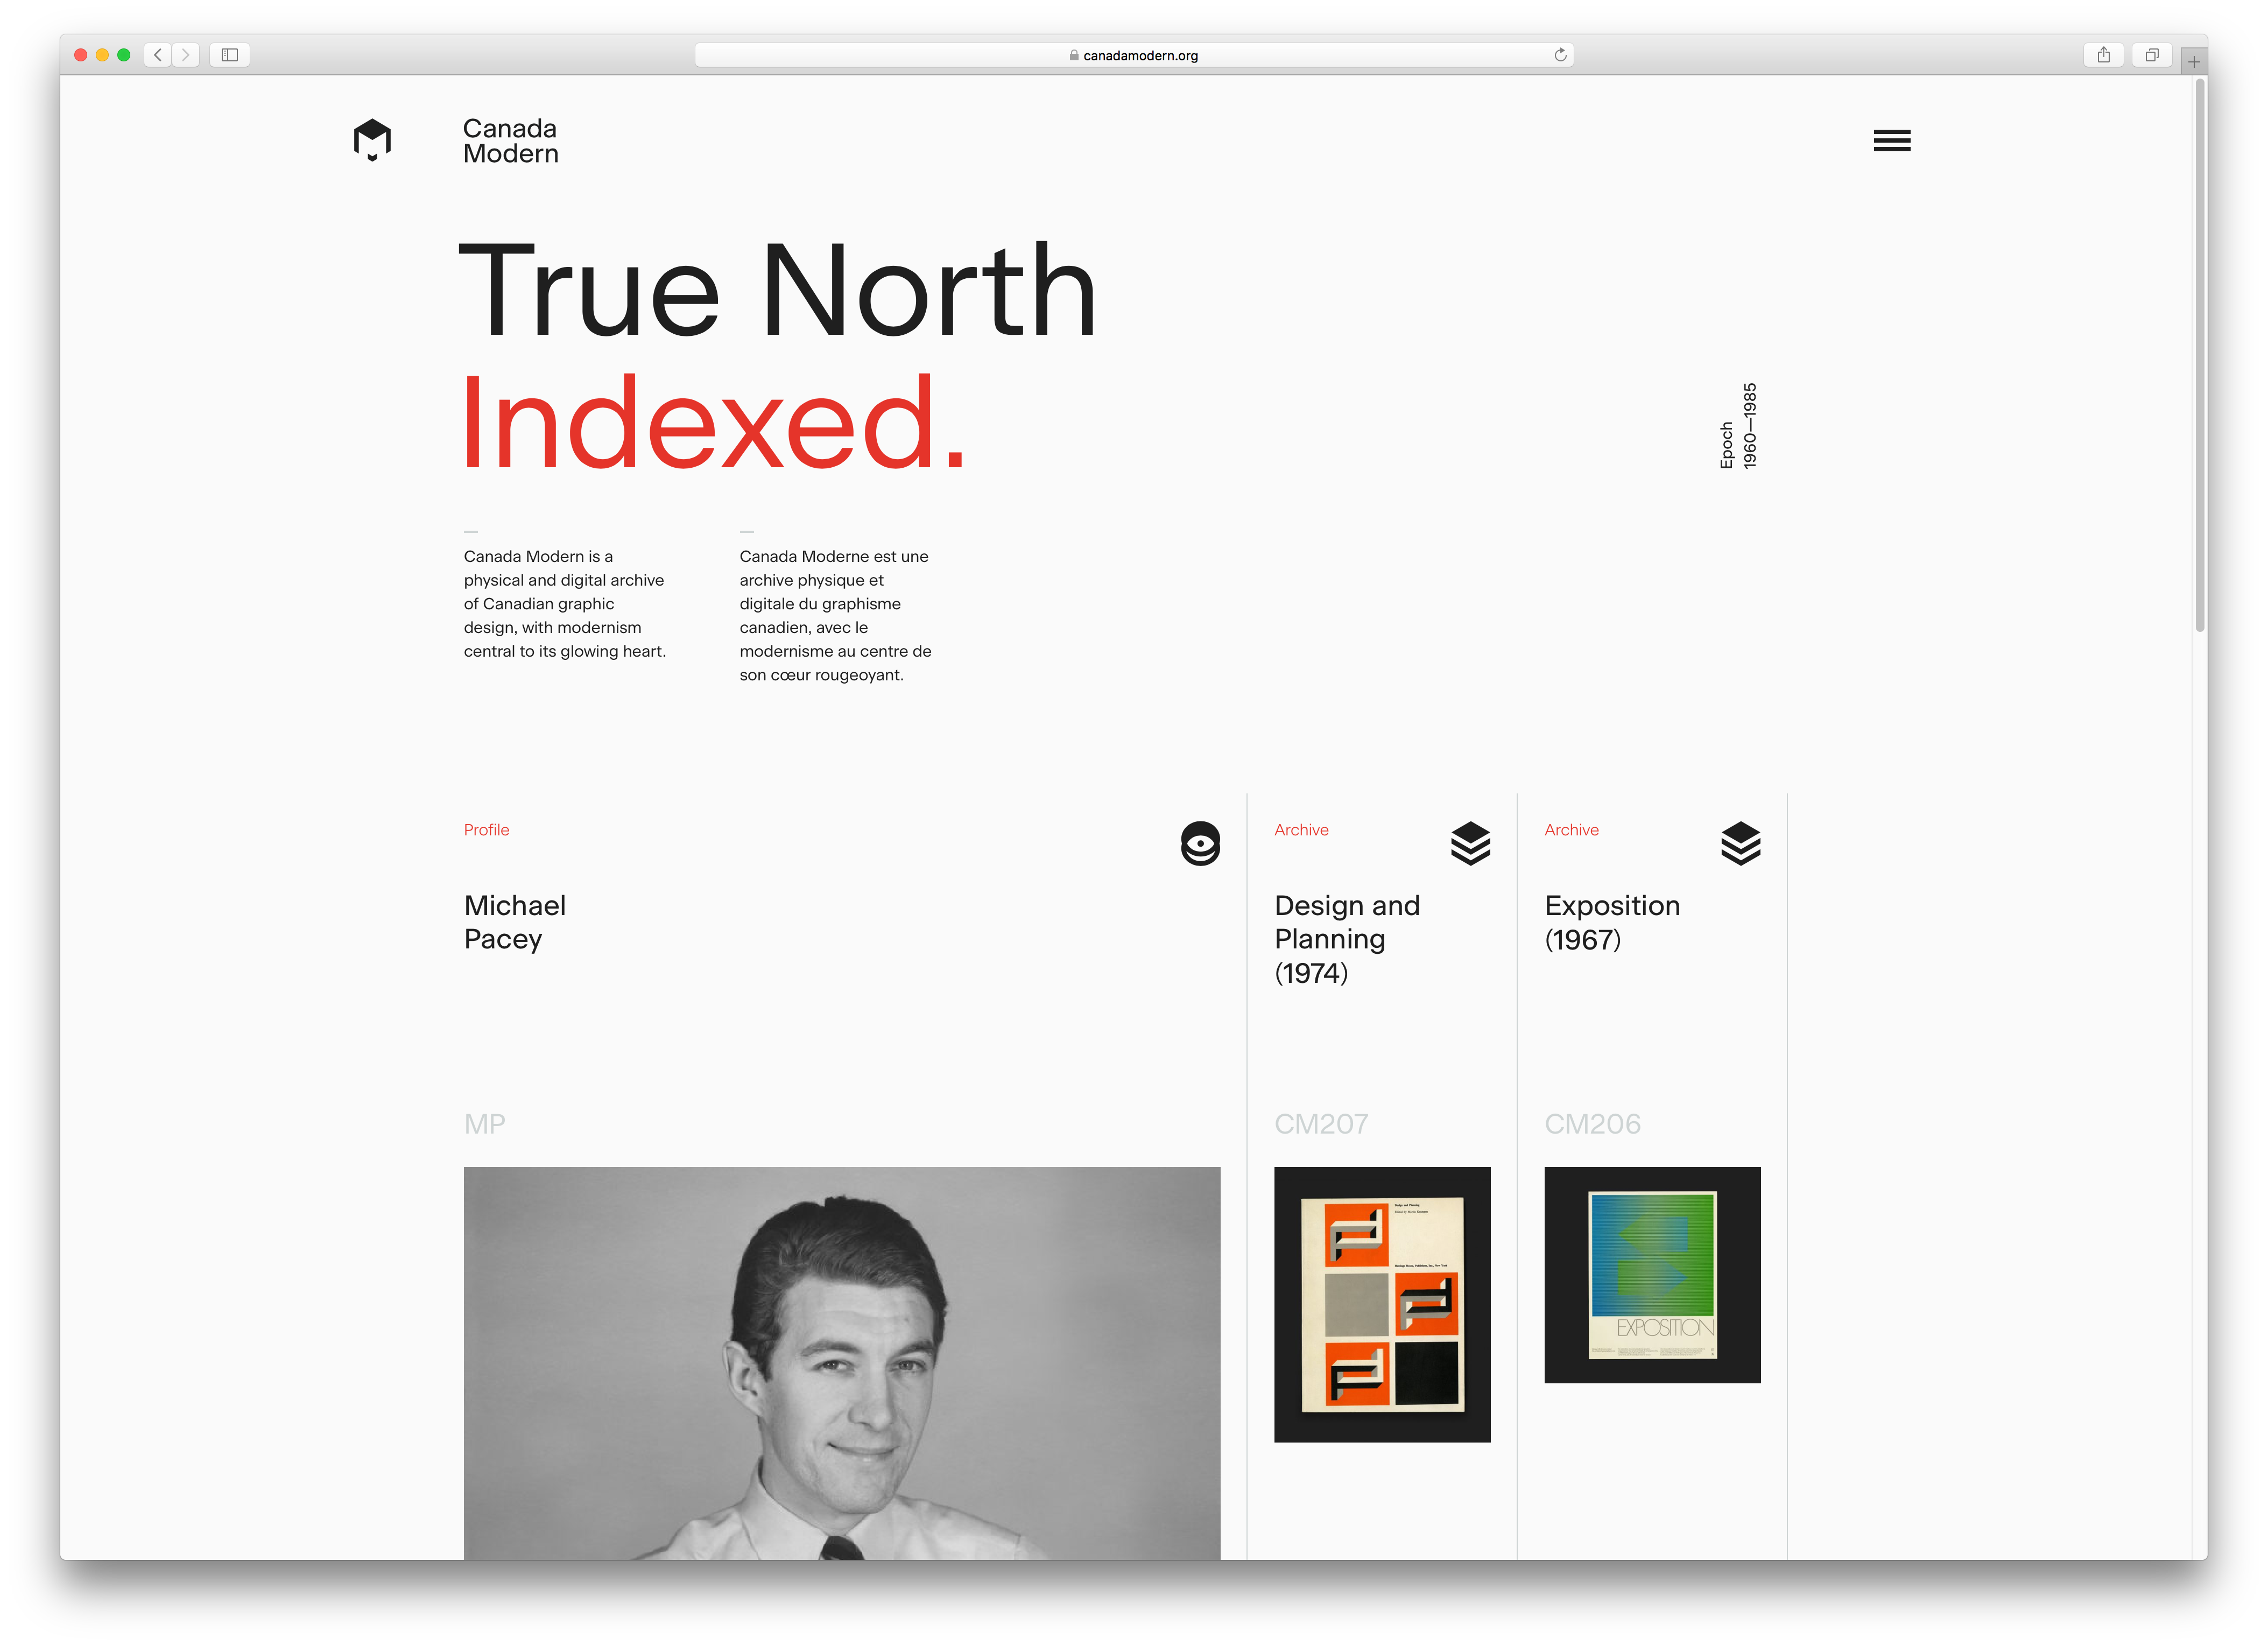Image resolution: width=2268 pixels, height=1646 pixels.
Task: Toggle the Safari sidebar button
Action: click(x=229, y=55)
